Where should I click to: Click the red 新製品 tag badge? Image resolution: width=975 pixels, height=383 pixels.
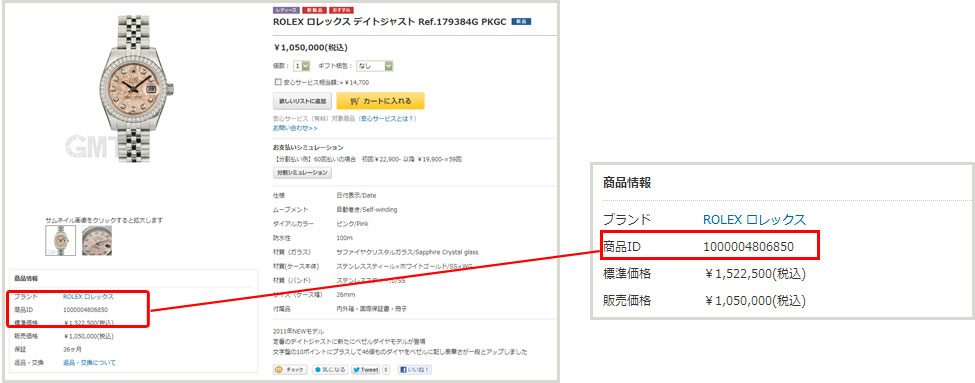pos(313,11)
